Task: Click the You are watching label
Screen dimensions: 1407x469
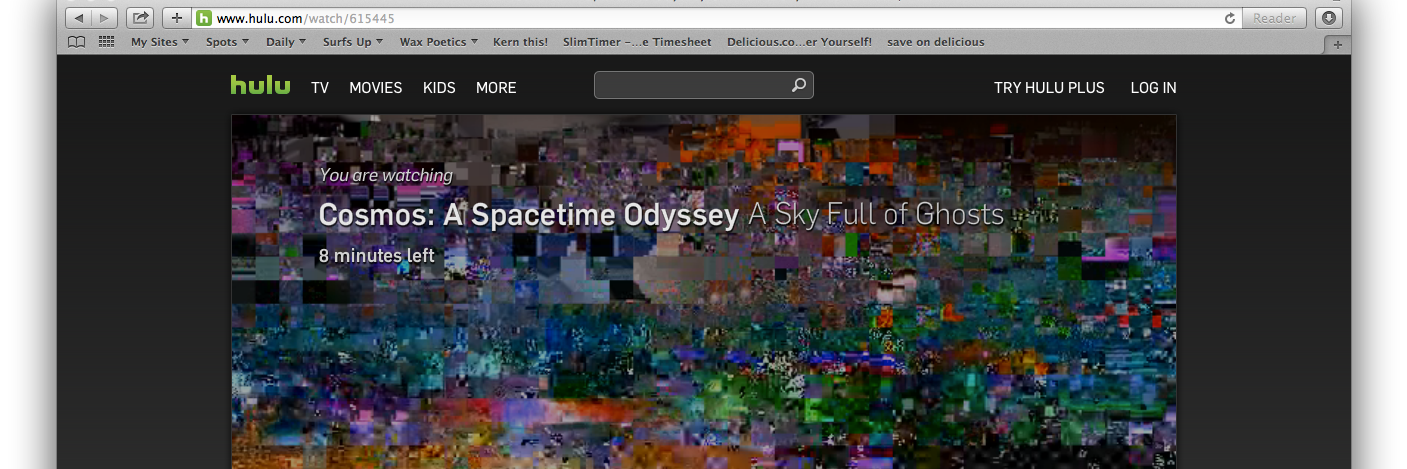Action: click(386, 175)
